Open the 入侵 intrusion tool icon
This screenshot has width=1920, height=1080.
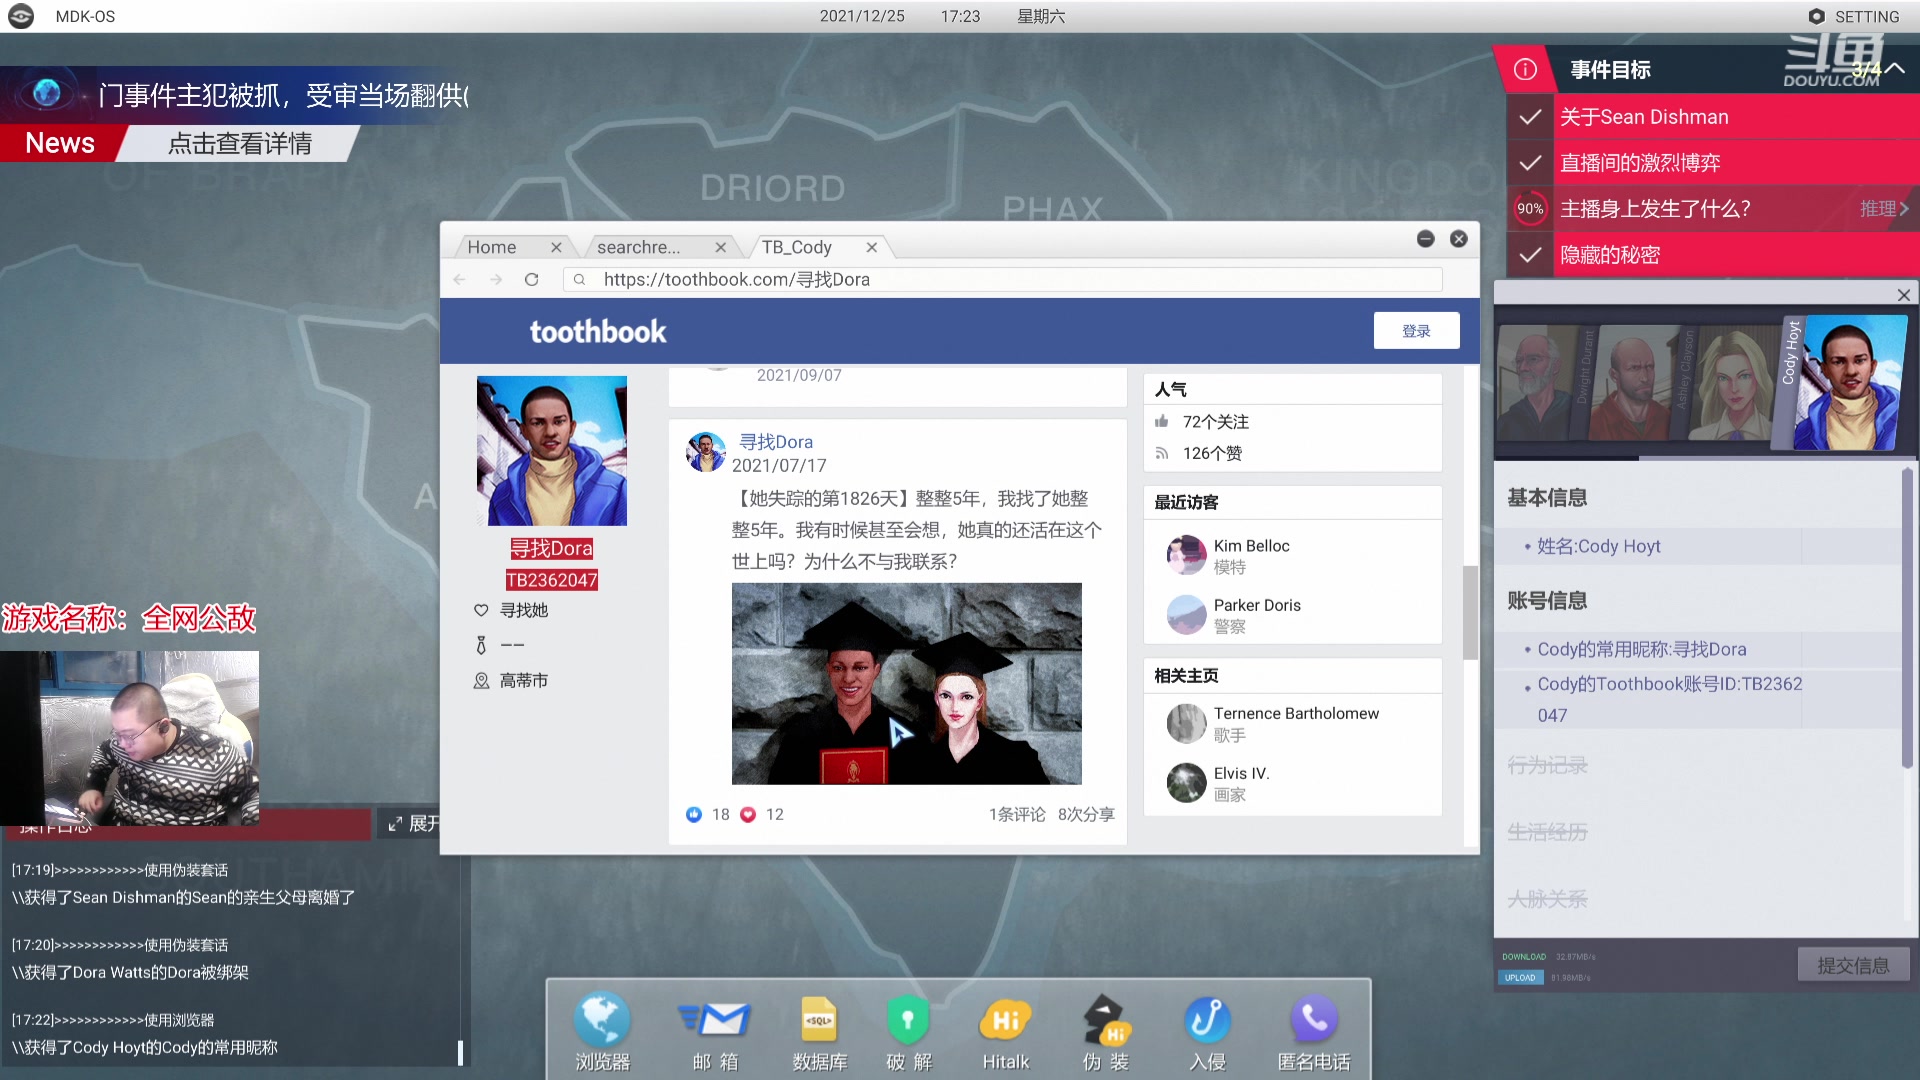[x=1207, y=1022]
